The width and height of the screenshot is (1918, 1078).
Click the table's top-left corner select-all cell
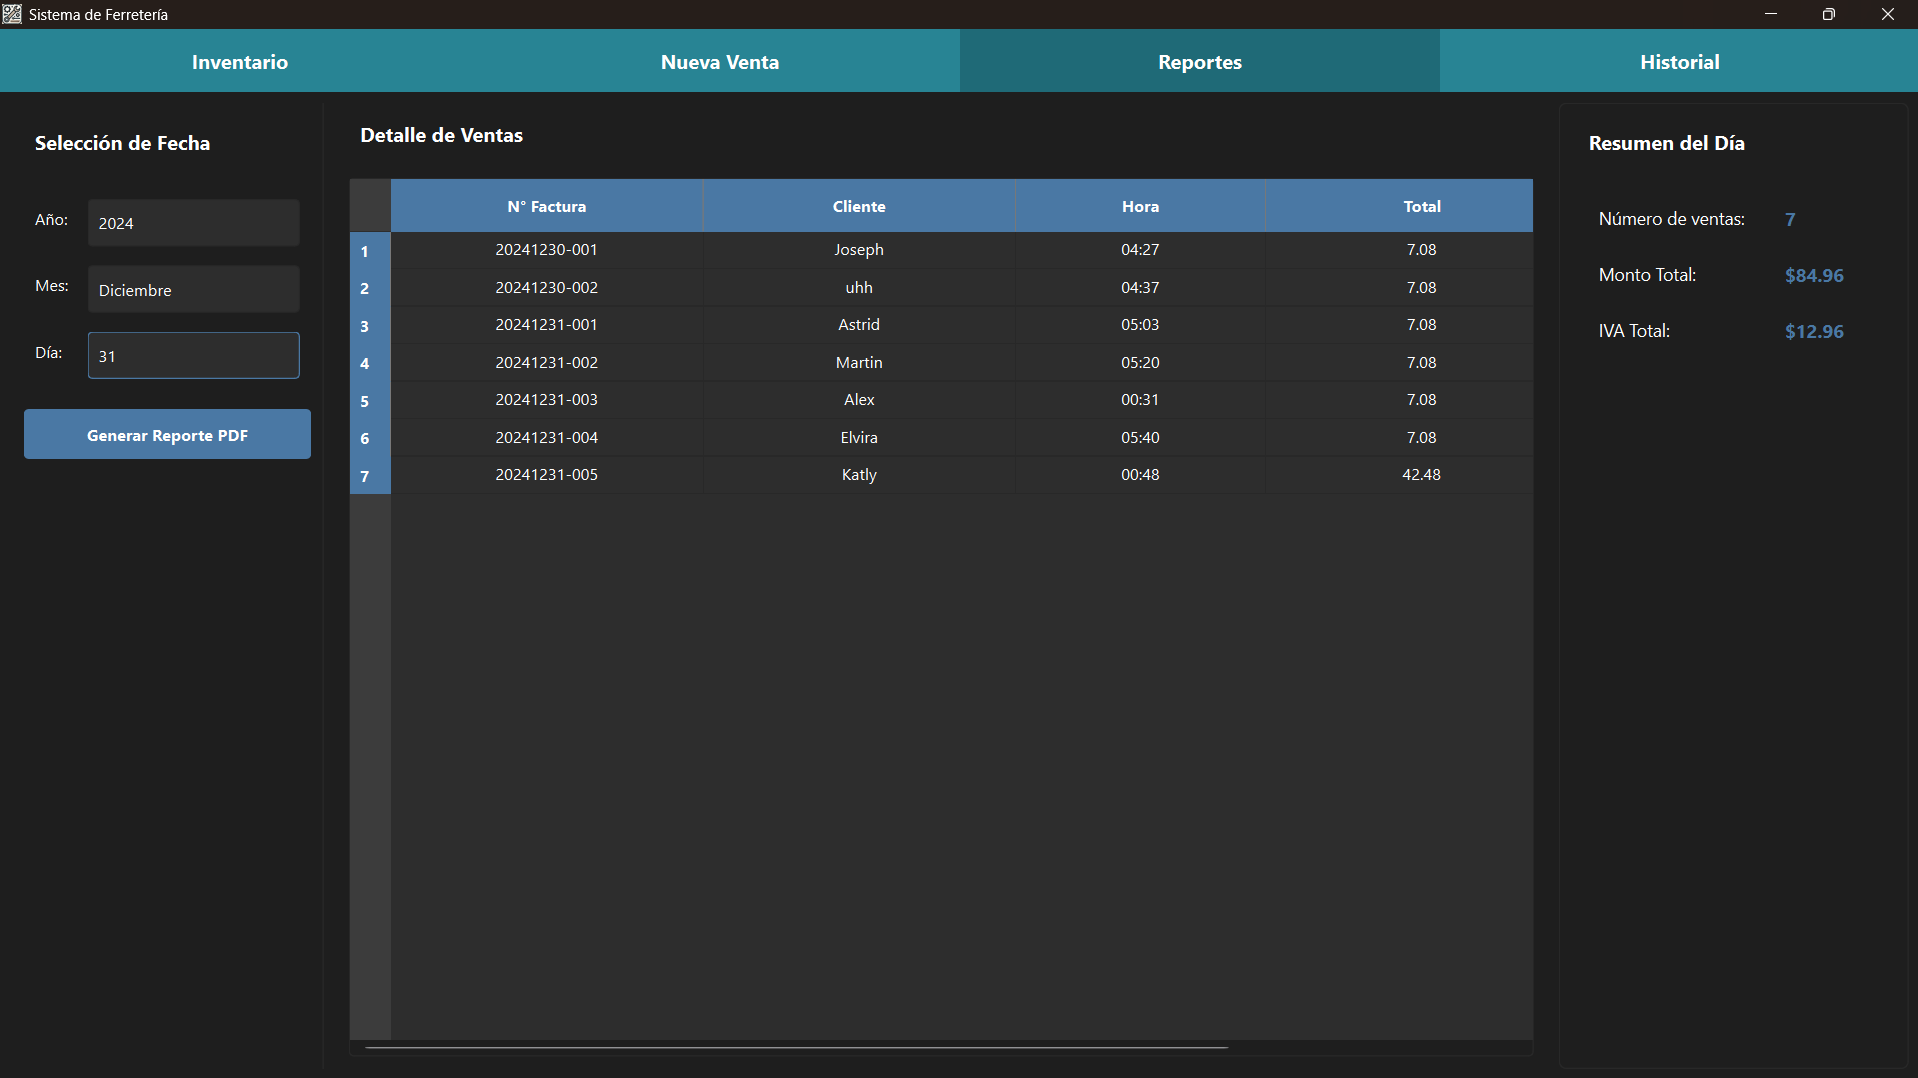(x=370, y=206)
